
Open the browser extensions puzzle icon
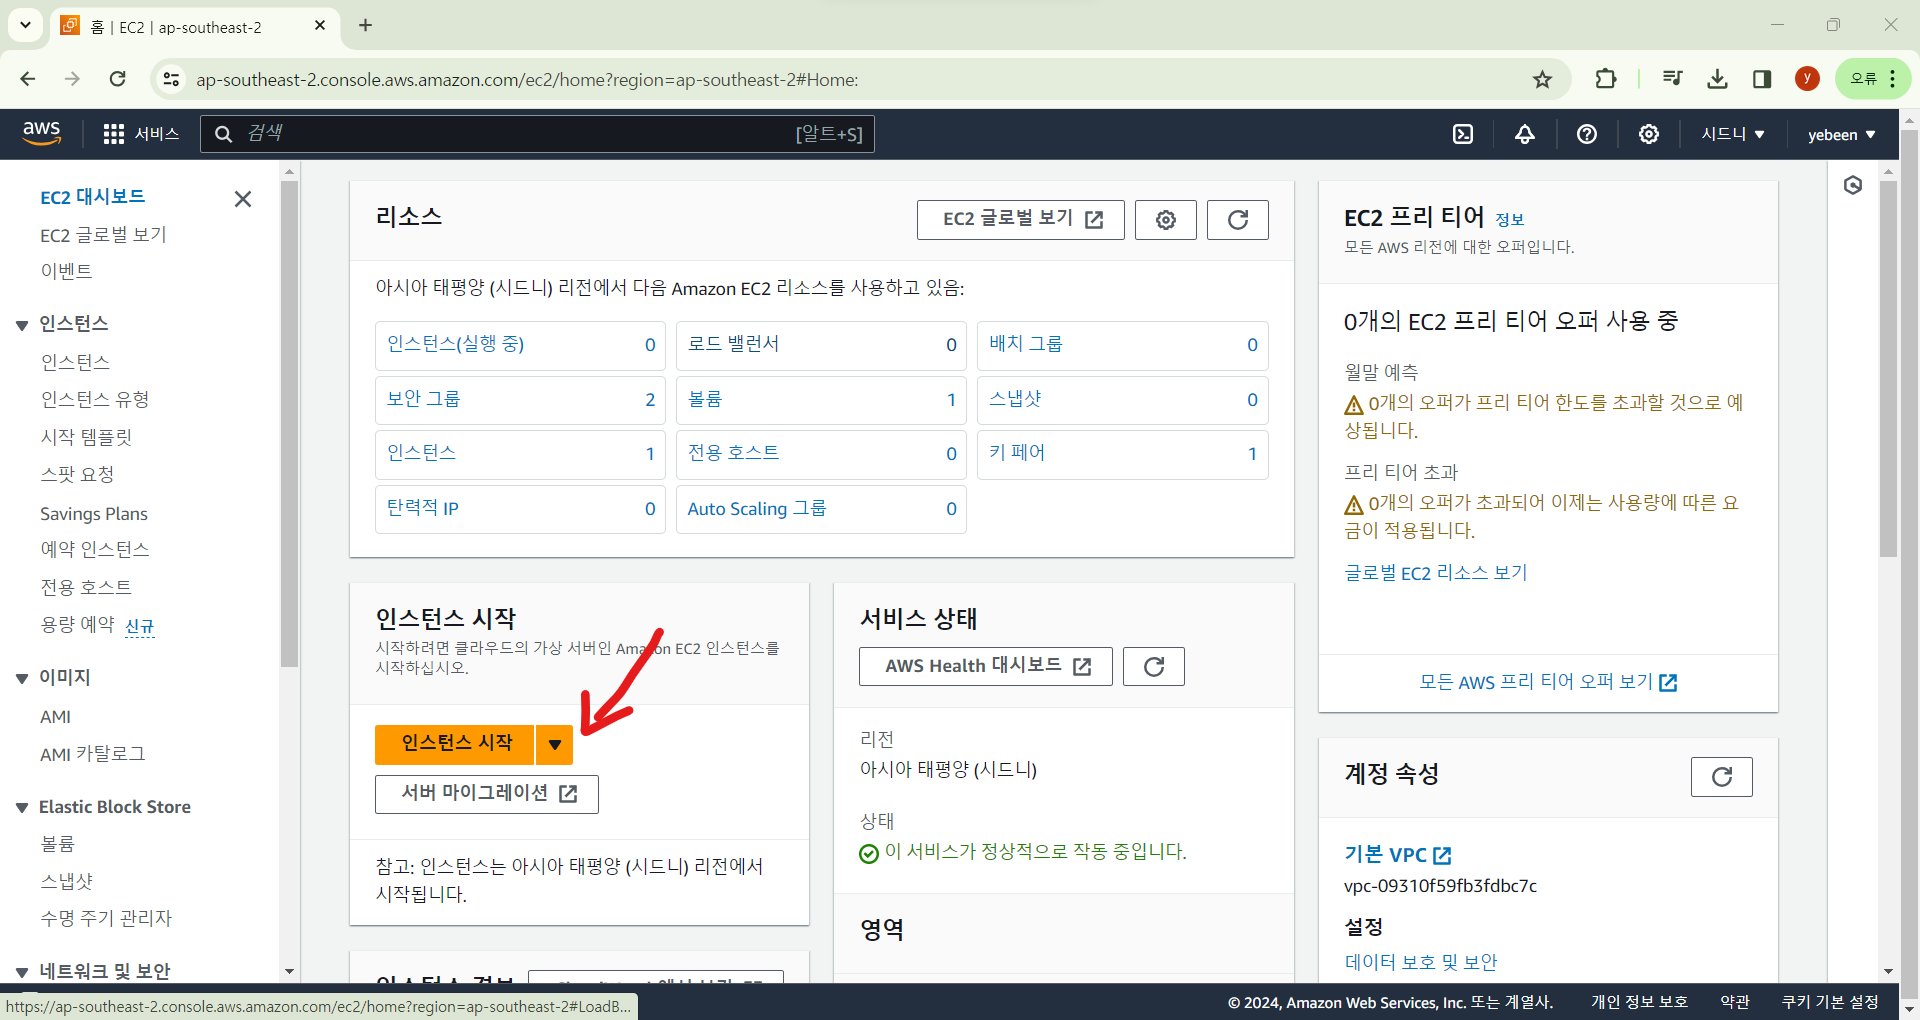point(1606,79)
